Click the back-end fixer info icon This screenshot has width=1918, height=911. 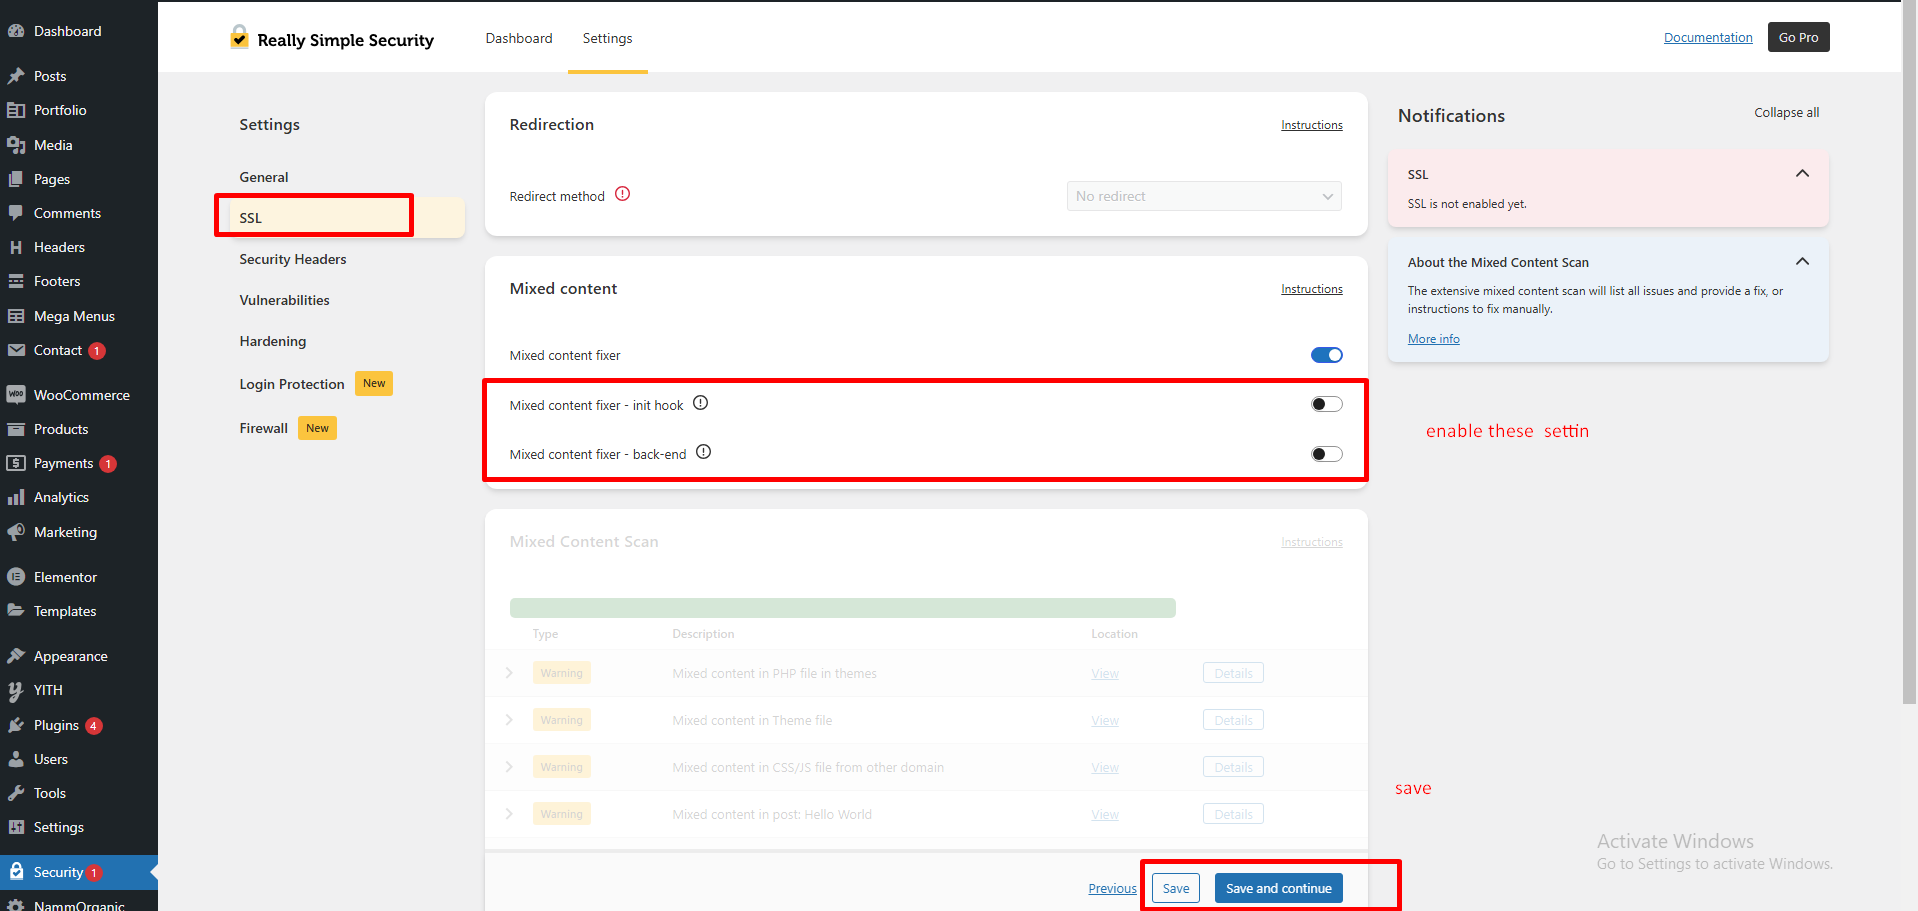point(704,452)
